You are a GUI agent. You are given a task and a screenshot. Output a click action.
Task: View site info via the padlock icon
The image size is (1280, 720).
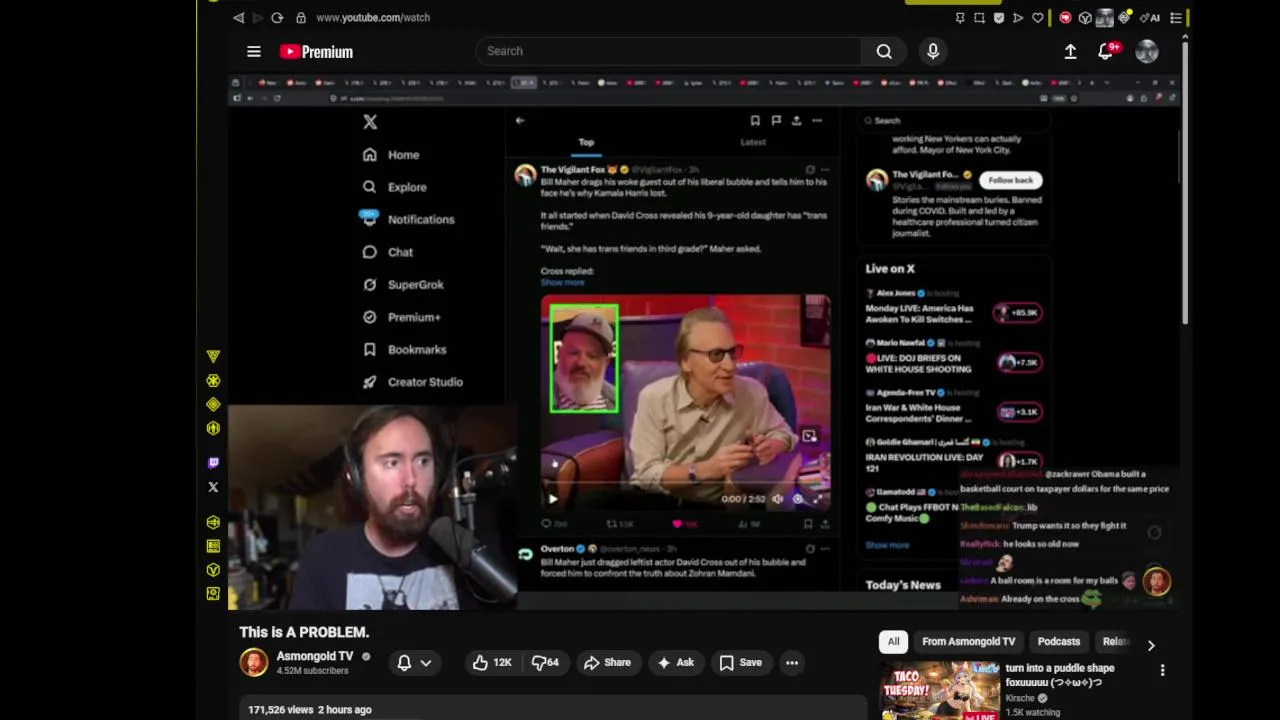[x=301, y=18]
